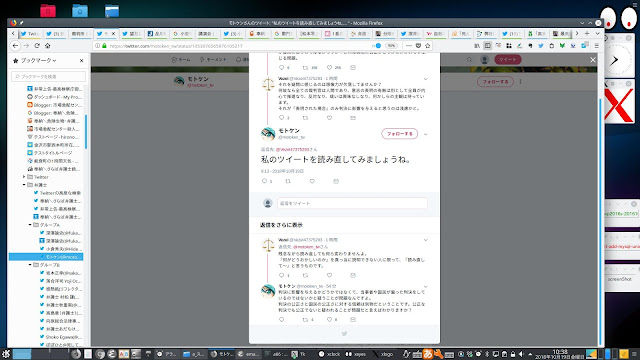Screen dimensions: 640x360
Task: Open profile avatar menu in Twitter header
Action: tap(484, 60)
